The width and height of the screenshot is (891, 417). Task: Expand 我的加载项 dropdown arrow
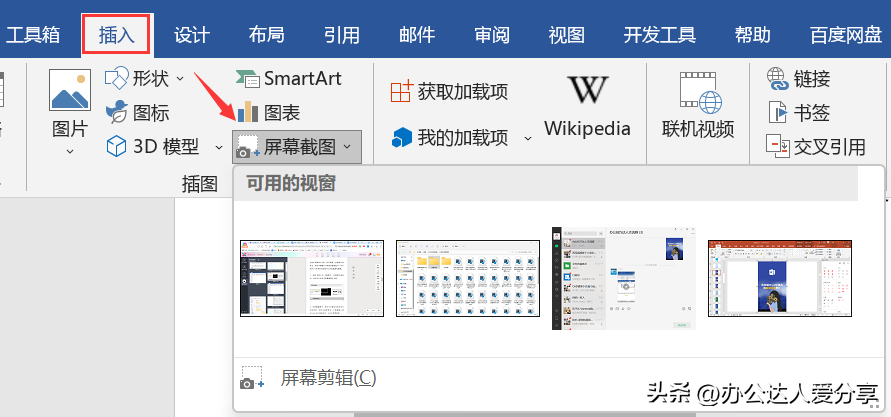click(x=528, y=138)
